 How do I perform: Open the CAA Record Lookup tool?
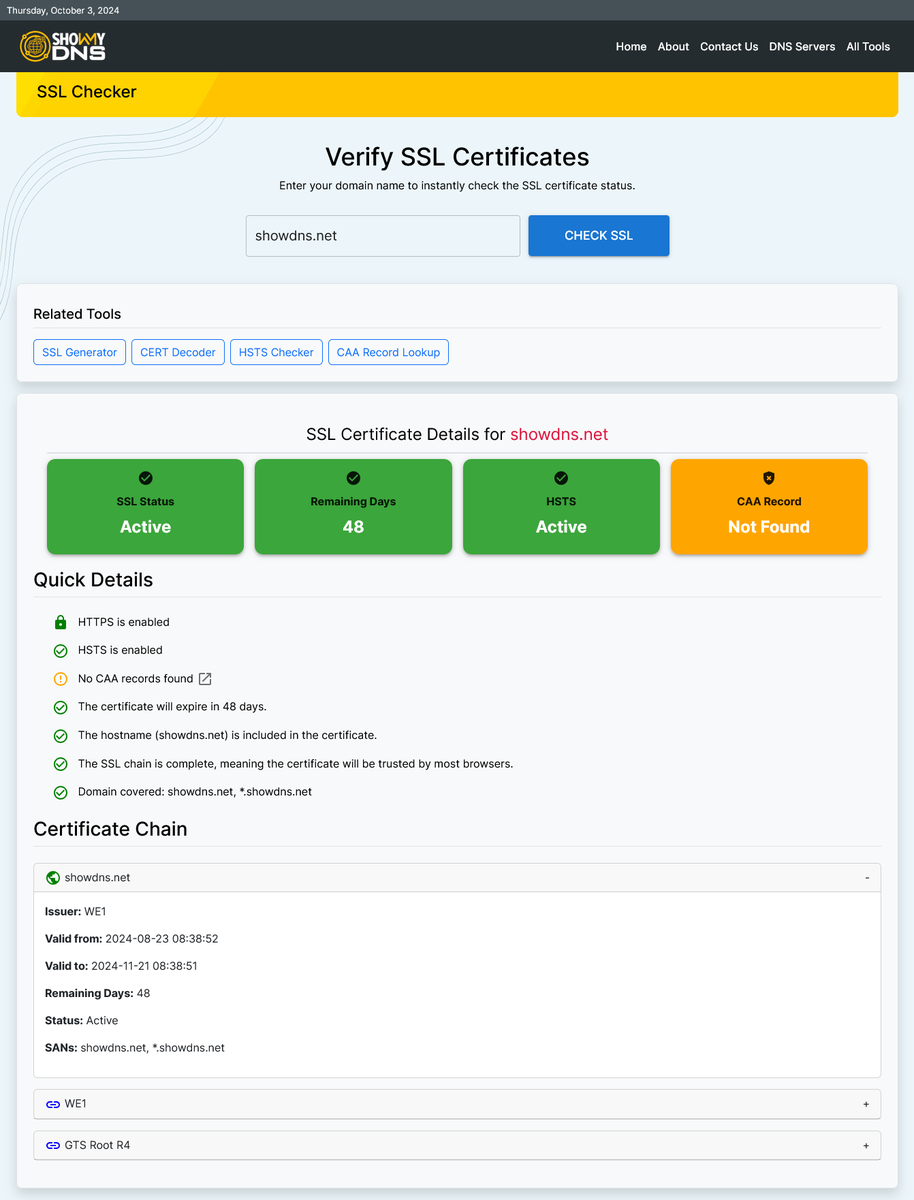pos(388,352)
